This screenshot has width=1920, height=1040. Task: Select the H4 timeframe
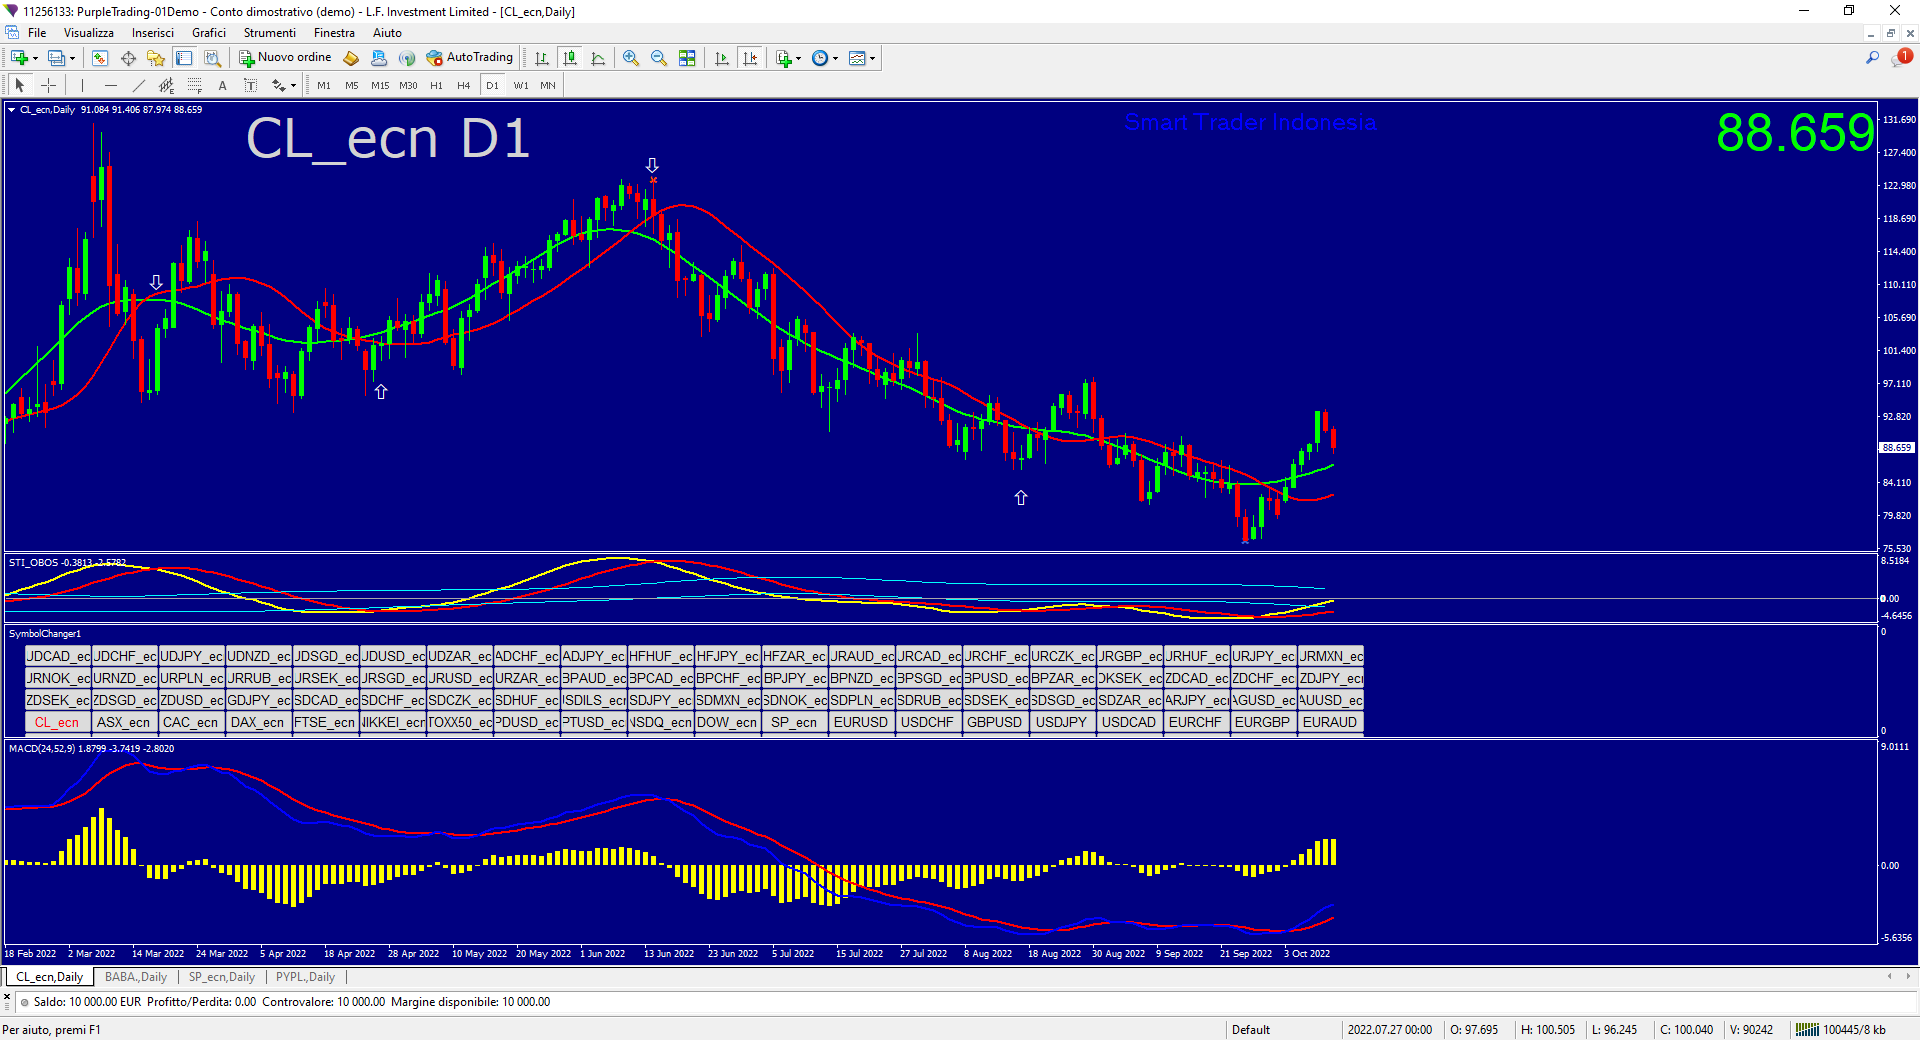(x=464, y=85)
